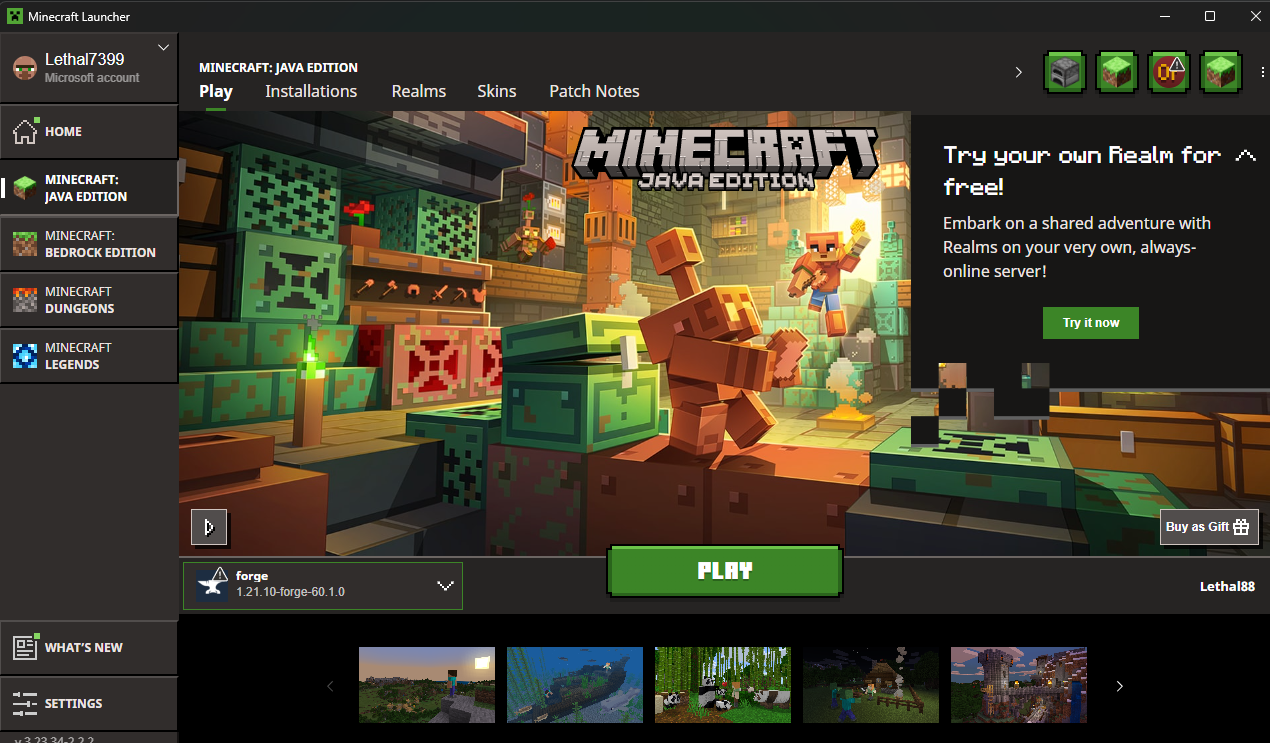Select Minecraft: Java Edition in sidebar
This screenshot has width=1270, height=743.
coord(89,188)
